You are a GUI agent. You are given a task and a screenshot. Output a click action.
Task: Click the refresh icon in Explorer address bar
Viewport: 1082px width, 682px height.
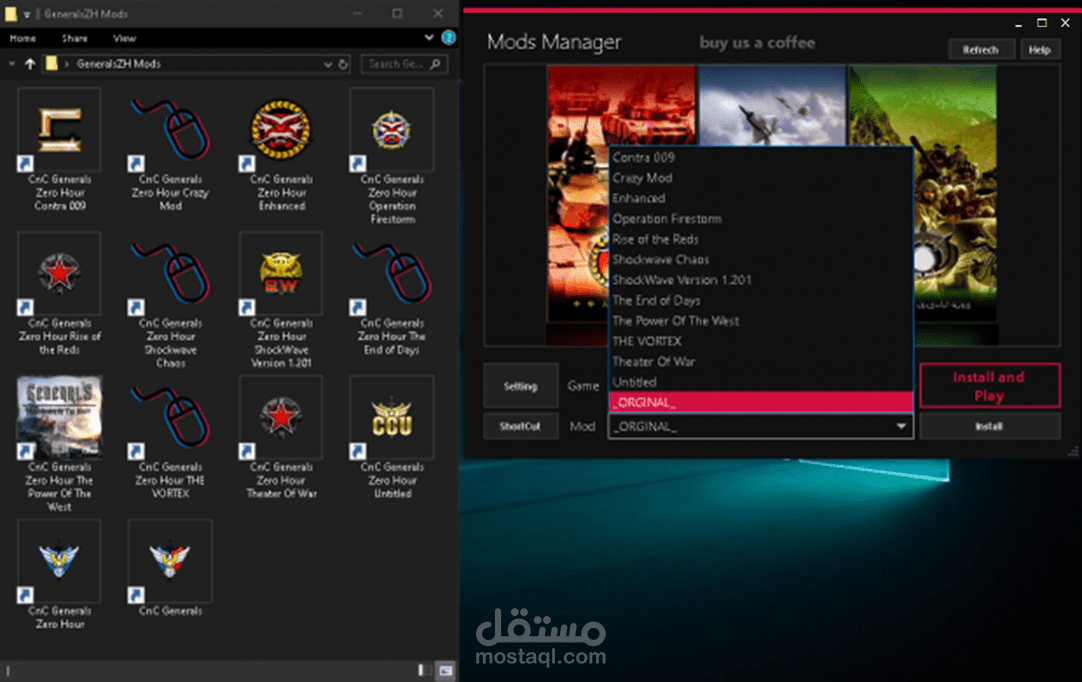coord(343,64)
